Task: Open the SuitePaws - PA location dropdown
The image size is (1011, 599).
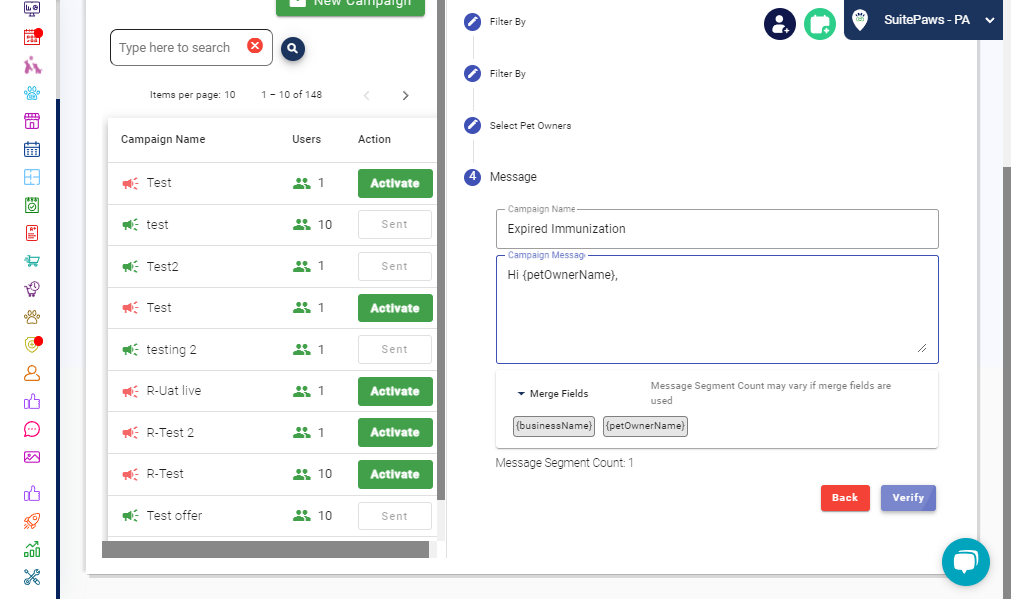Action: (x=923, y=20)
